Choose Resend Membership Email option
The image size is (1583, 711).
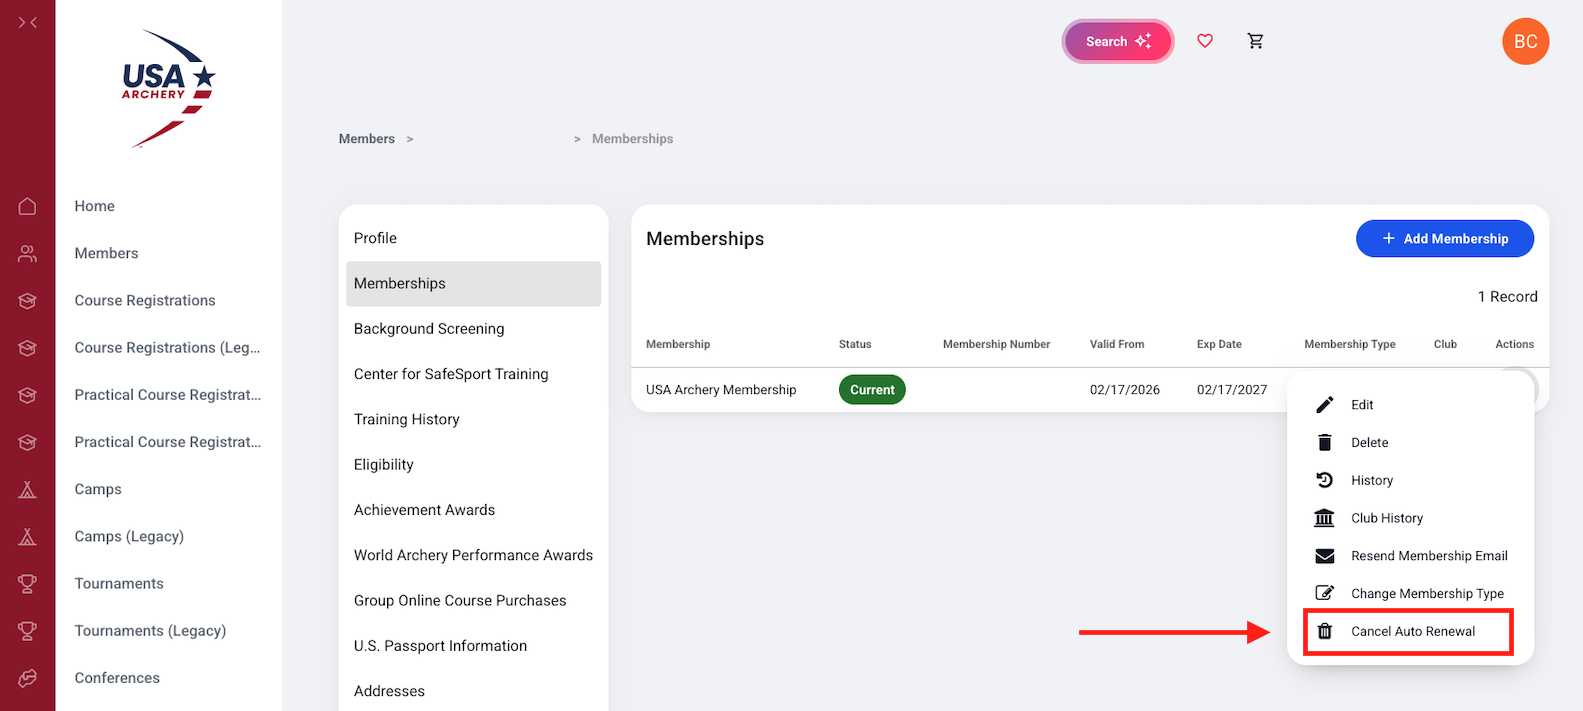click(1428, 556)
